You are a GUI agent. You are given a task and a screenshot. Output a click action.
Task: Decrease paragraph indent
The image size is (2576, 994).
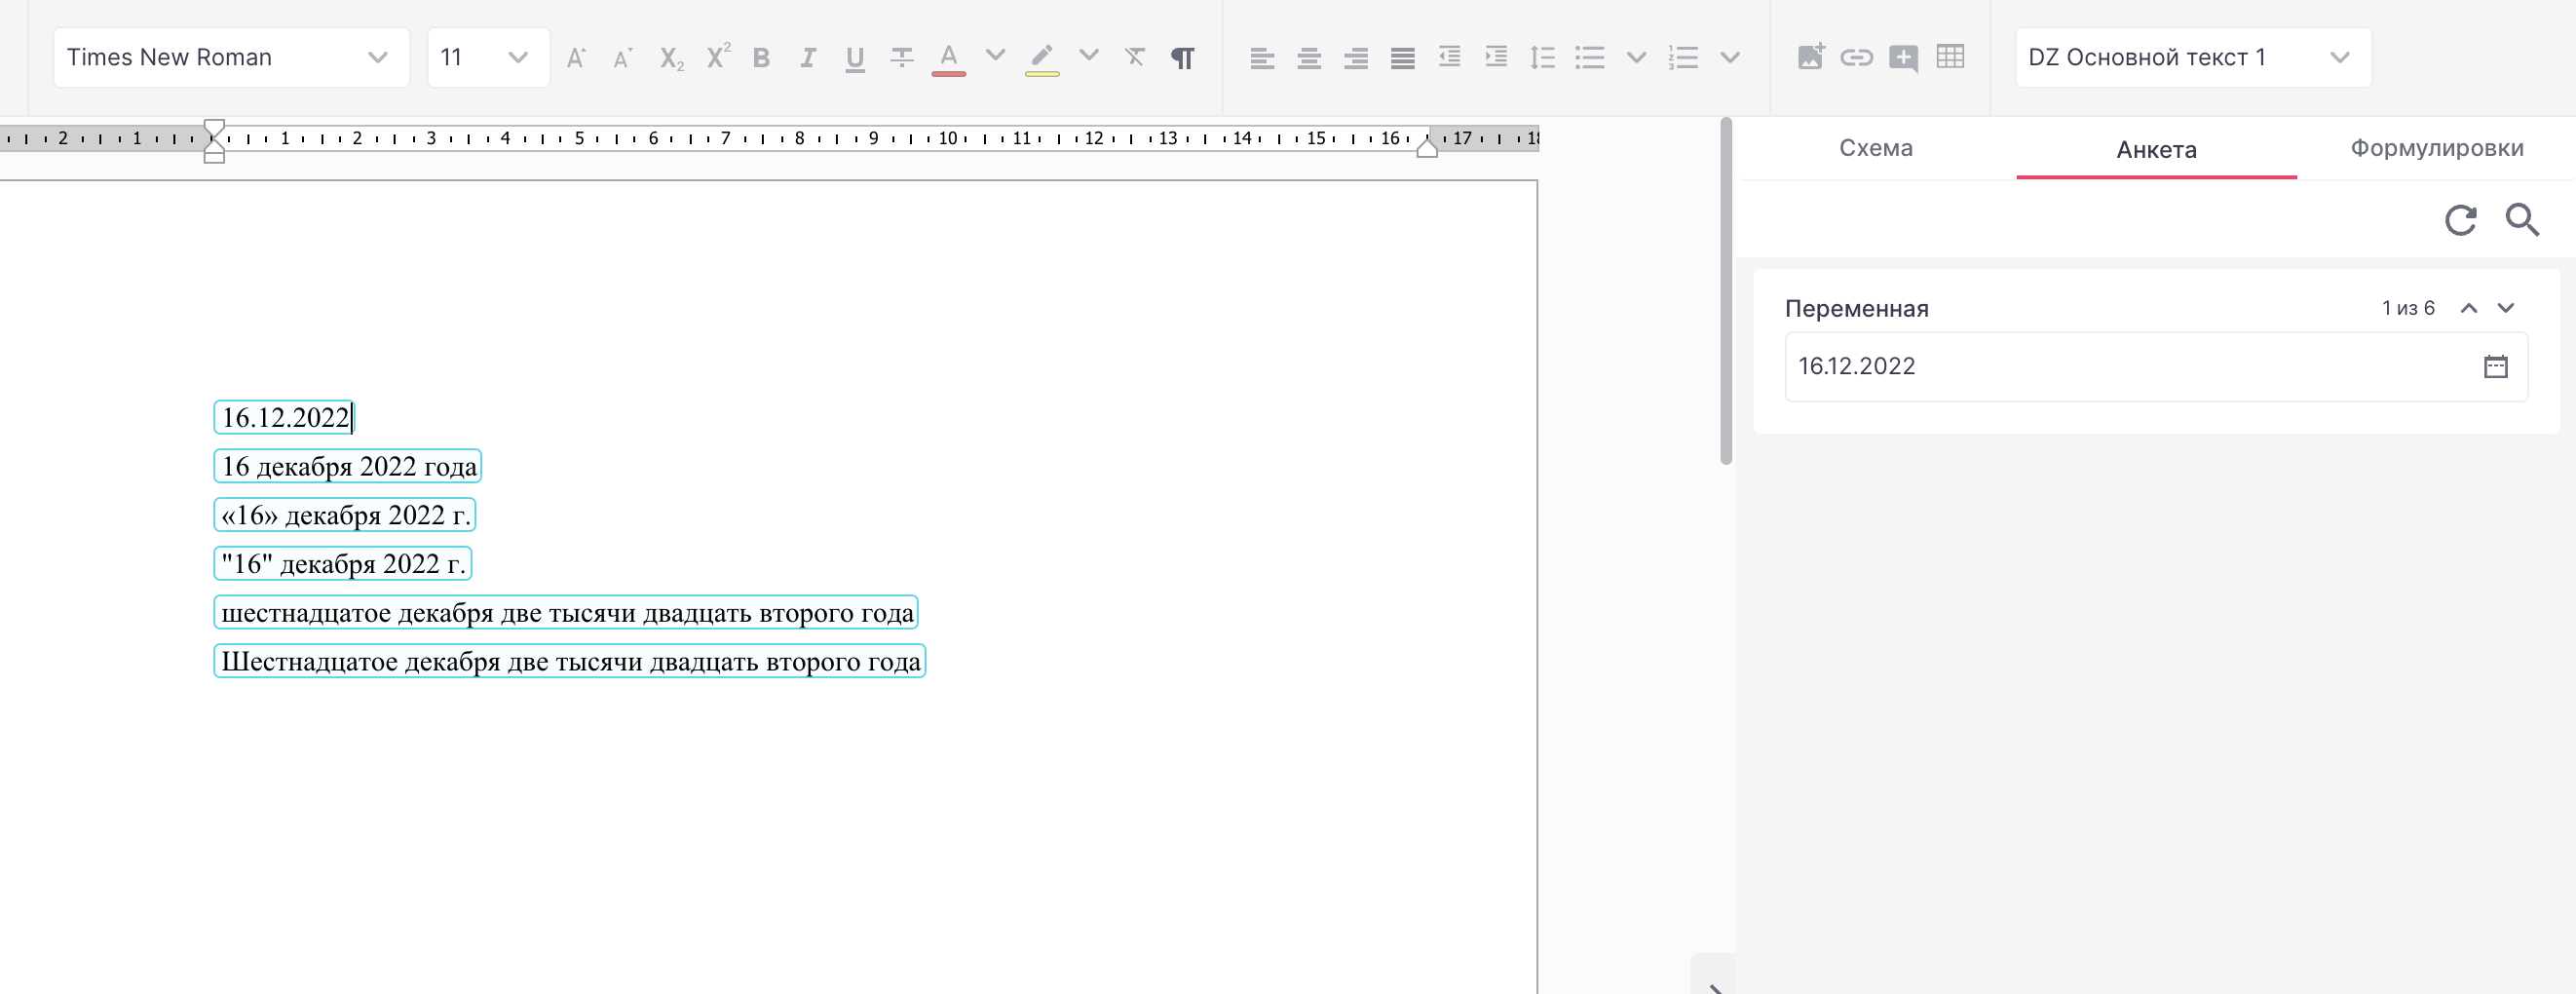[x=1449, y=57]
